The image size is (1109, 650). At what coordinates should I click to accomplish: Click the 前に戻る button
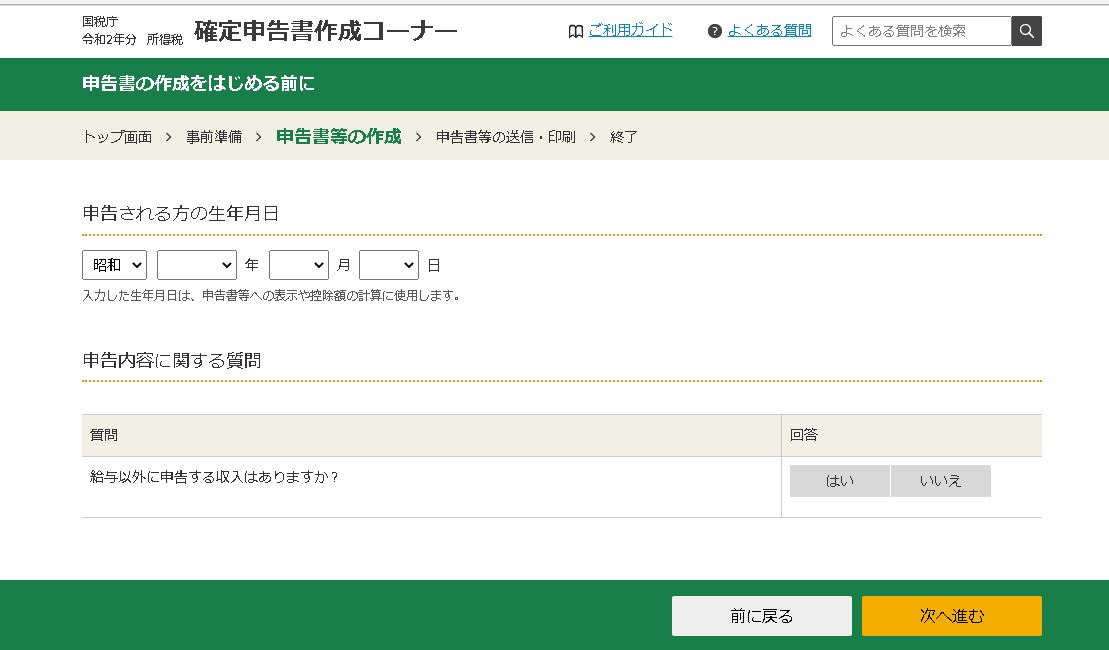761,616
